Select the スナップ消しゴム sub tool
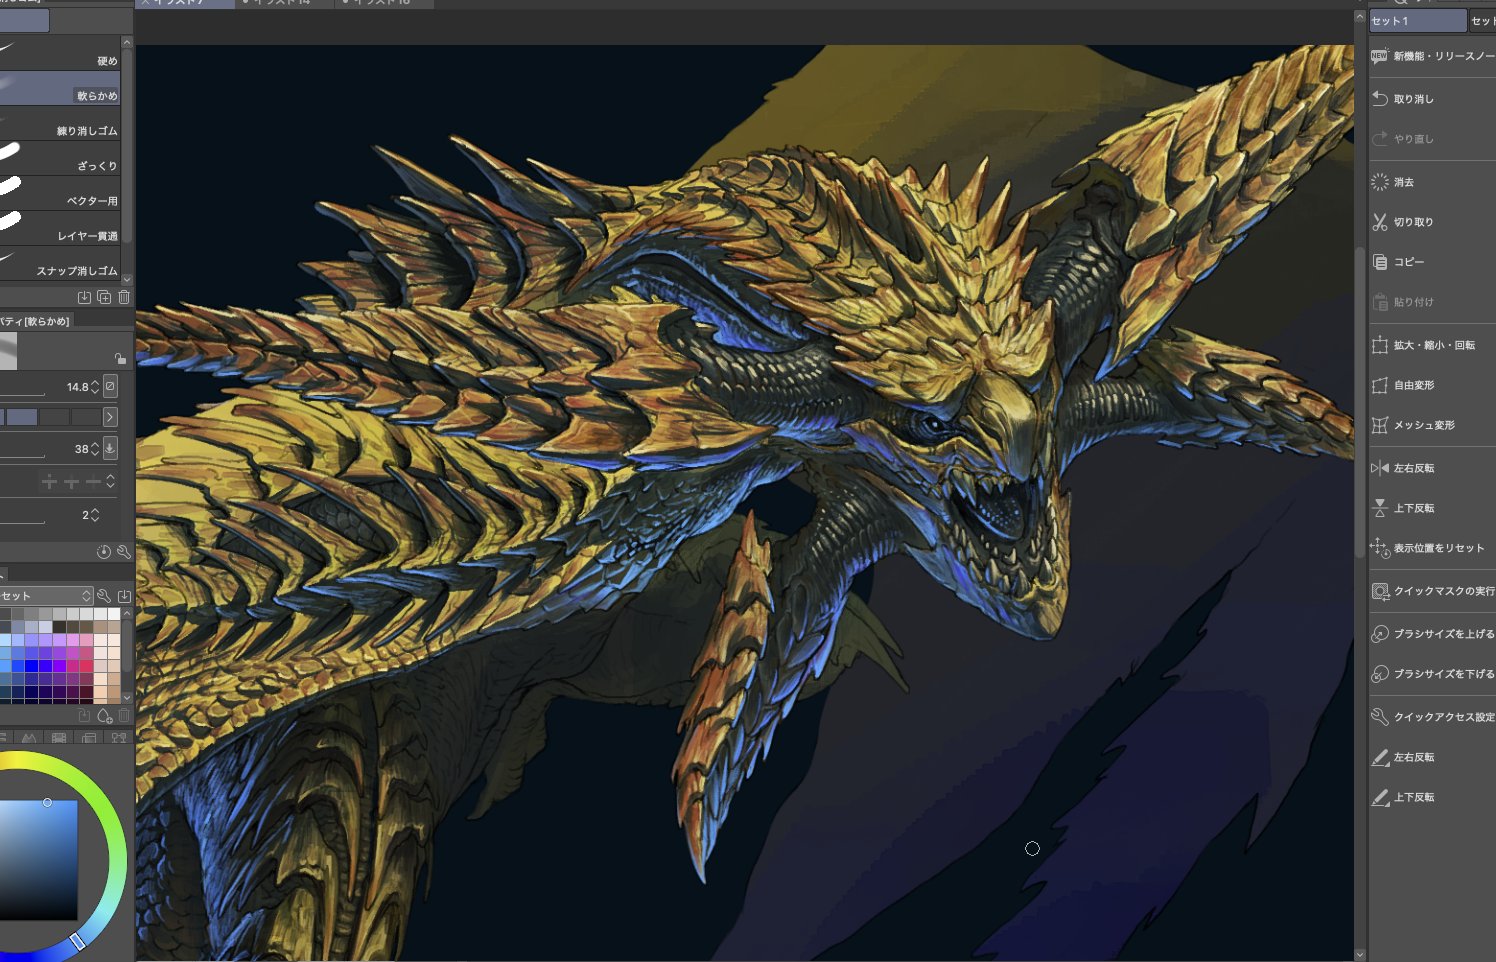 pyautogui.click(x=60, y=263)
